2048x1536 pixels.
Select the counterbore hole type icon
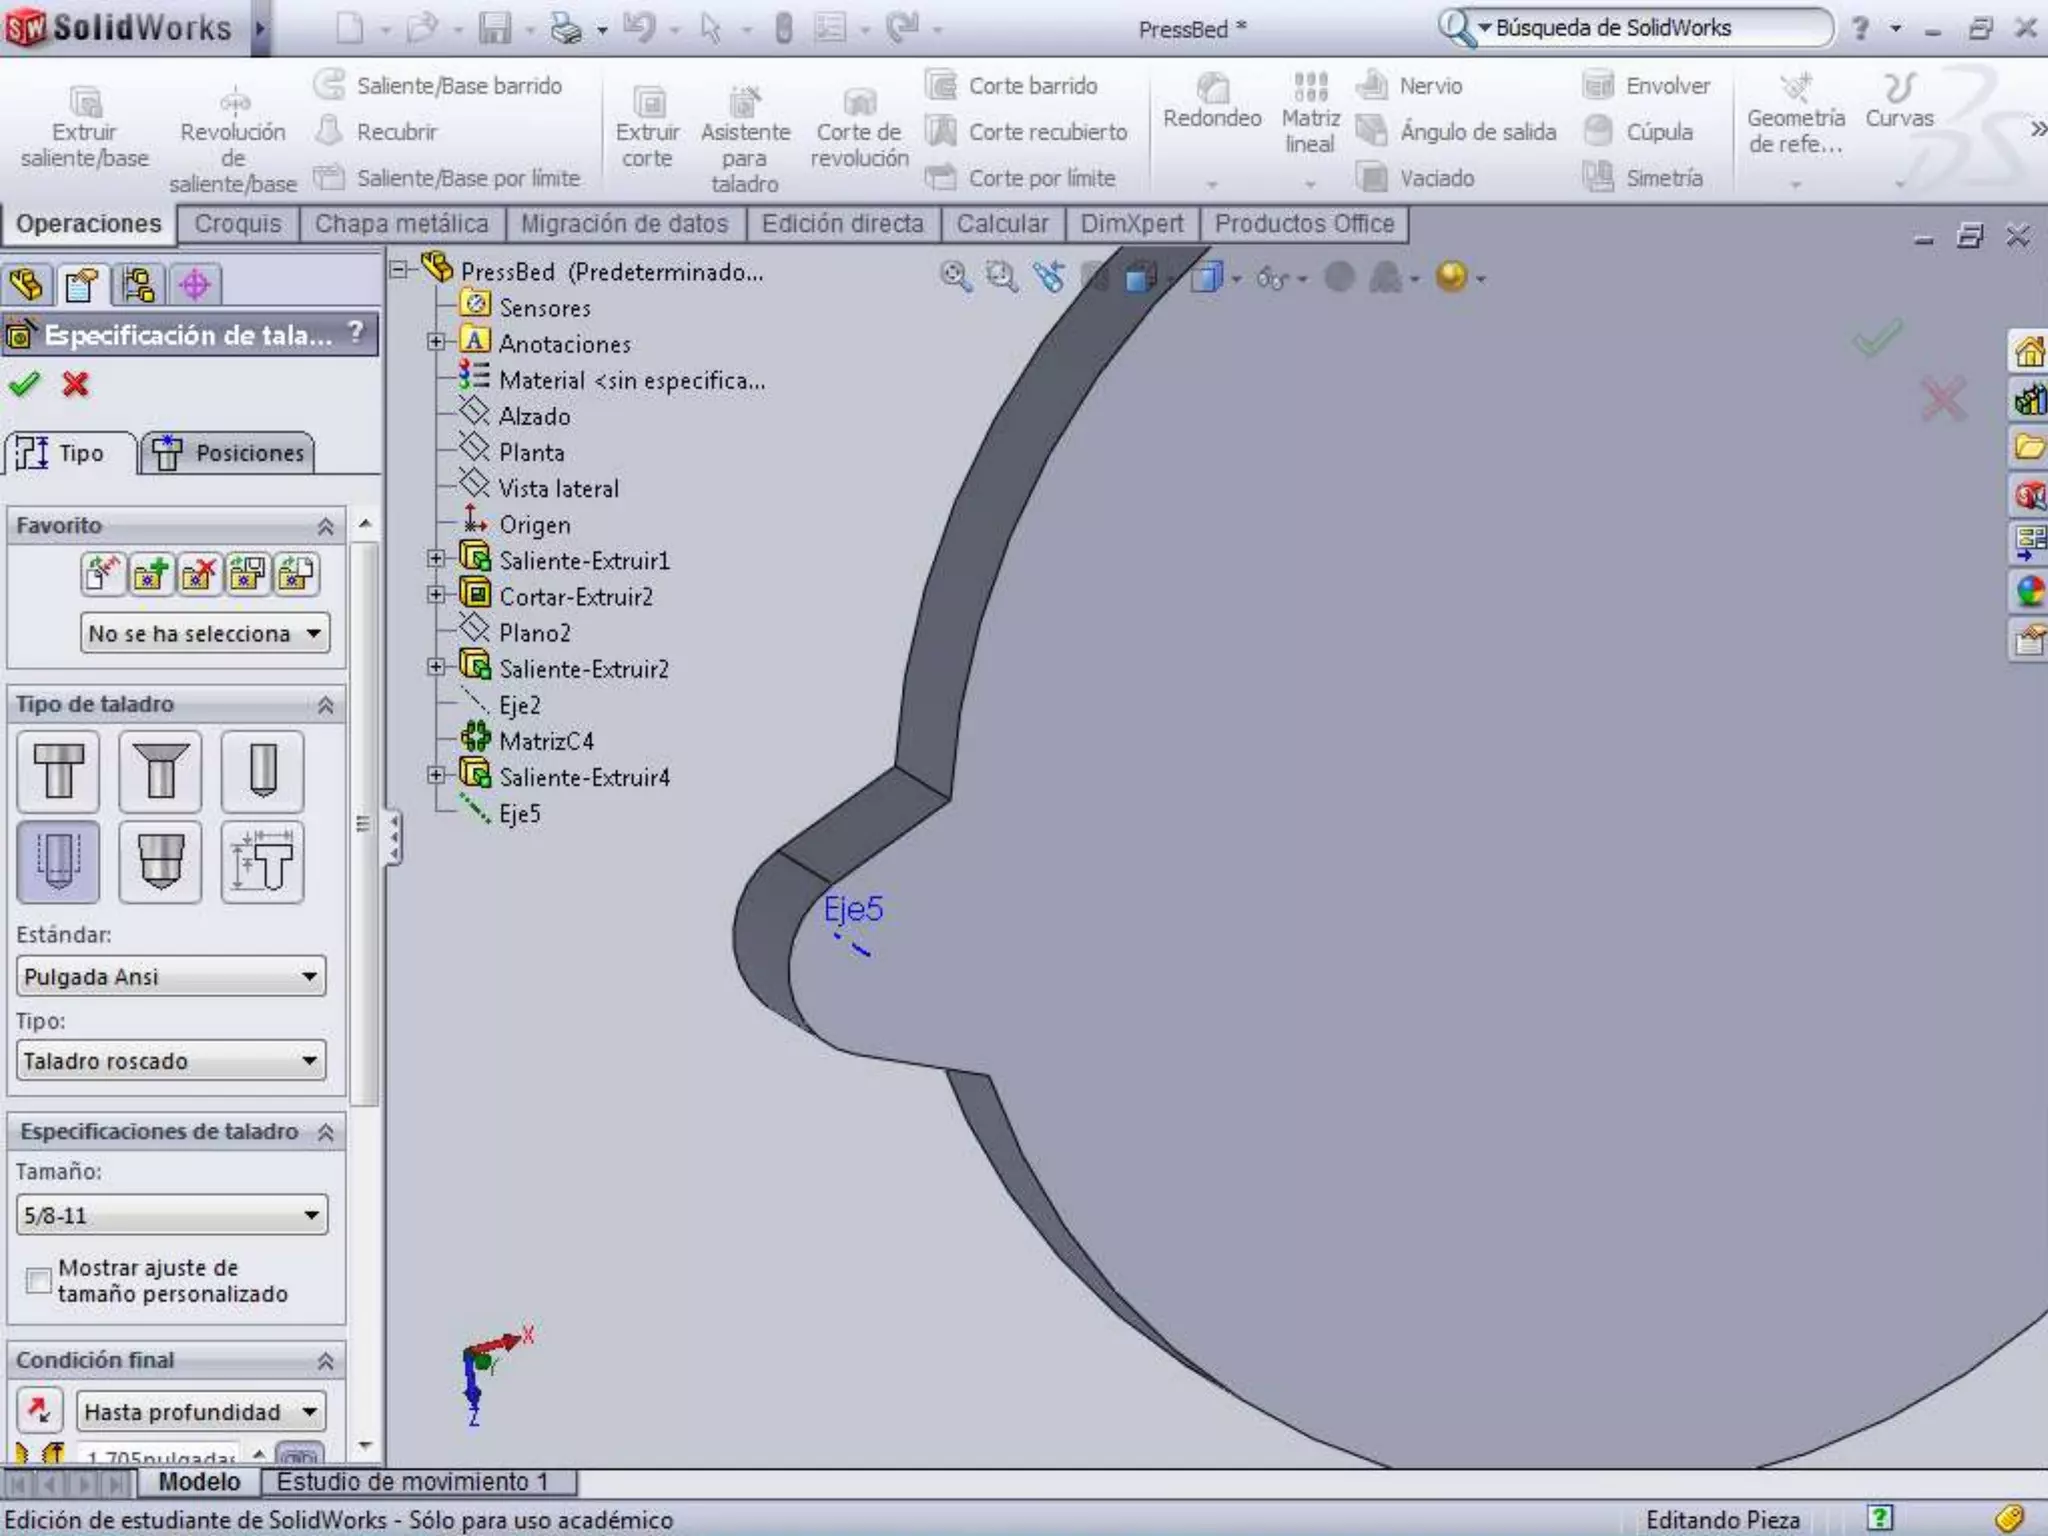[59, 771]
